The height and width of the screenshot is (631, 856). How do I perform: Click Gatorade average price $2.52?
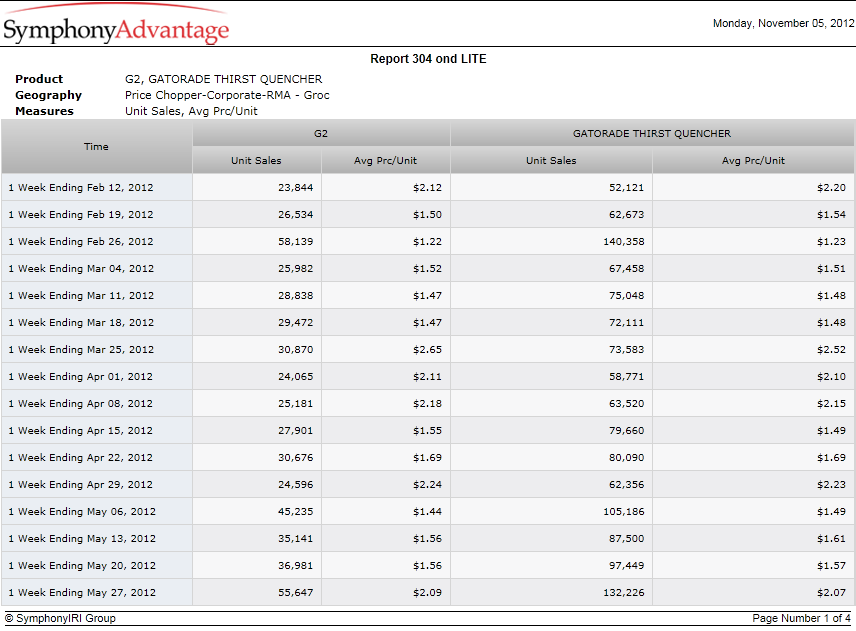point(831,350)
